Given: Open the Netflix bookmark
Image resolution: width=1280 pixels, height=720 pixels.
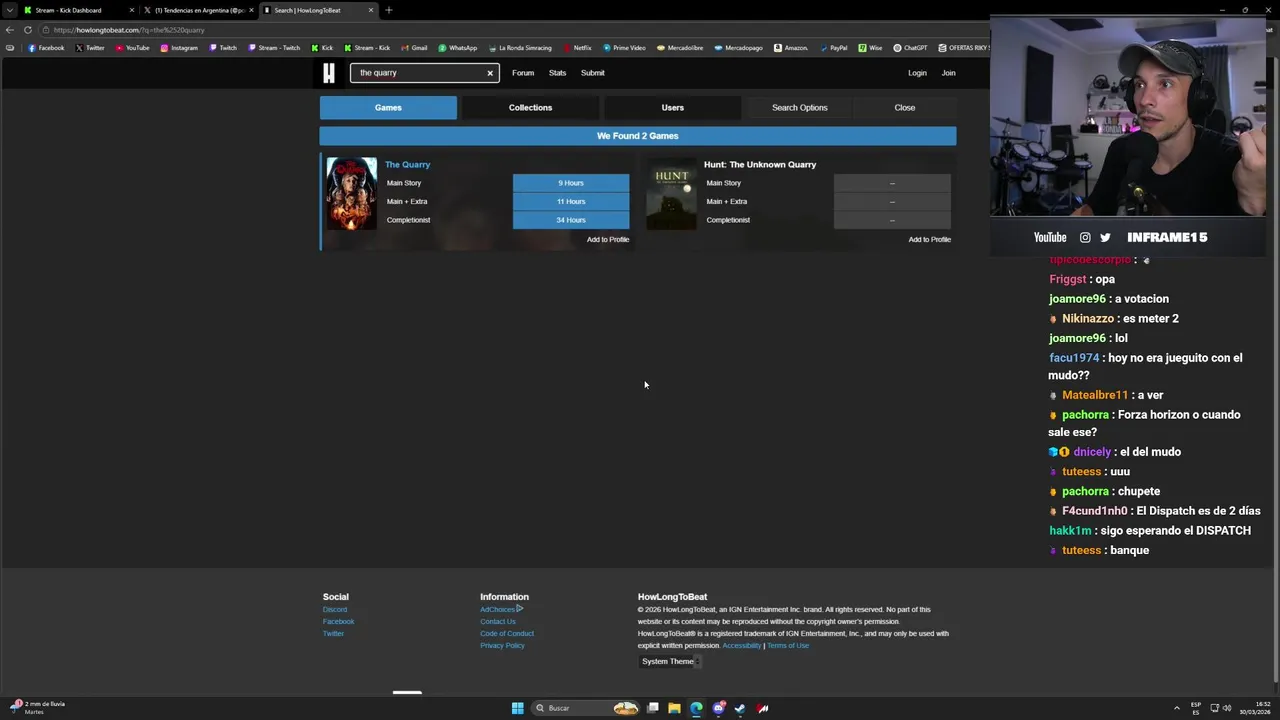Looking at the screenshot, I should pos(577,48).
